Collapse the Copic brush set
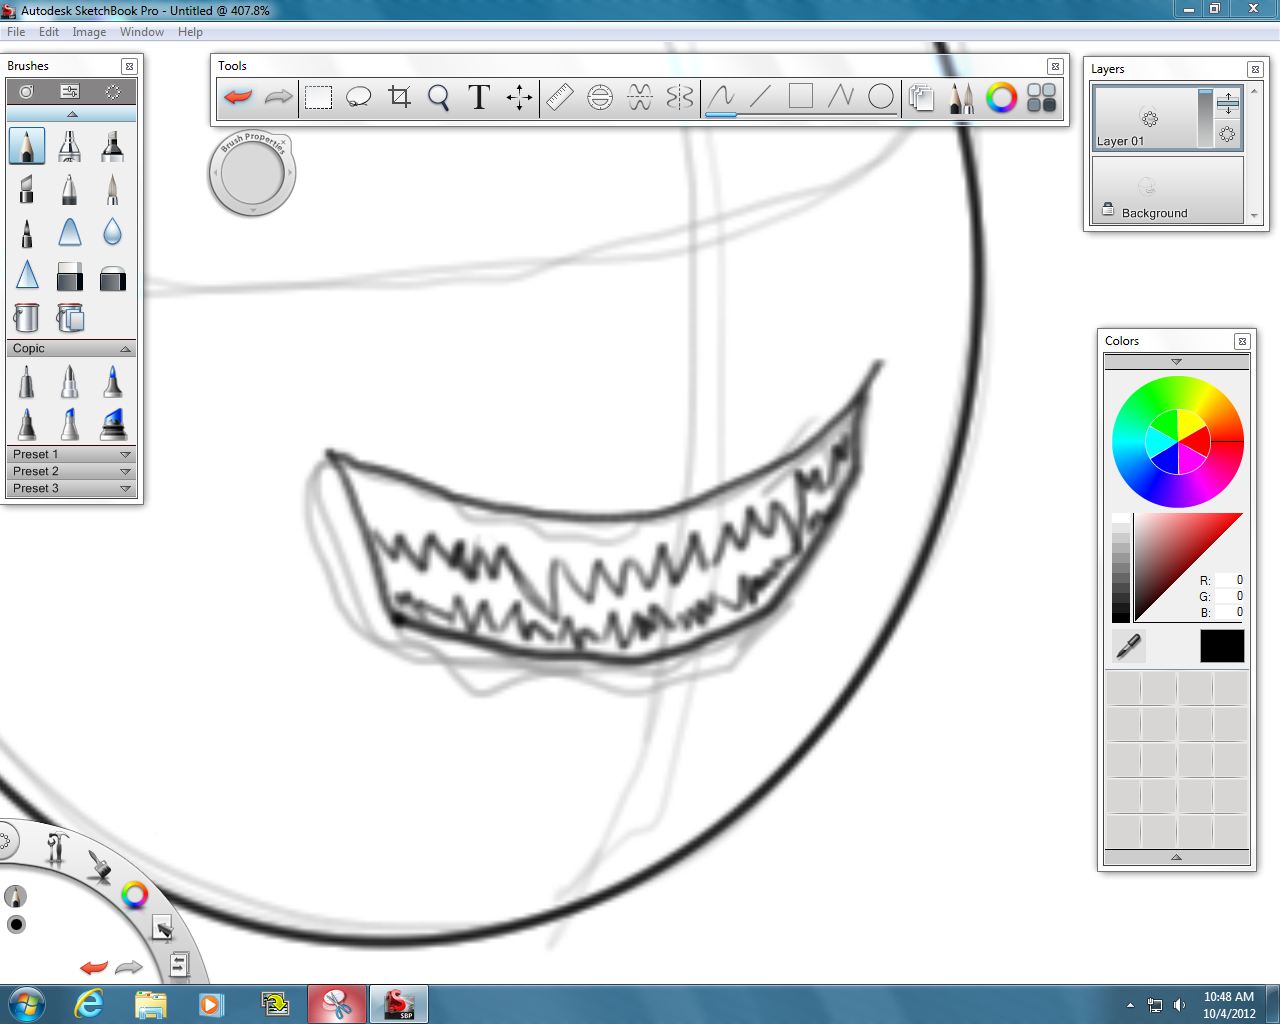Screen dimensions: 1280x1024 pos(125,349)
